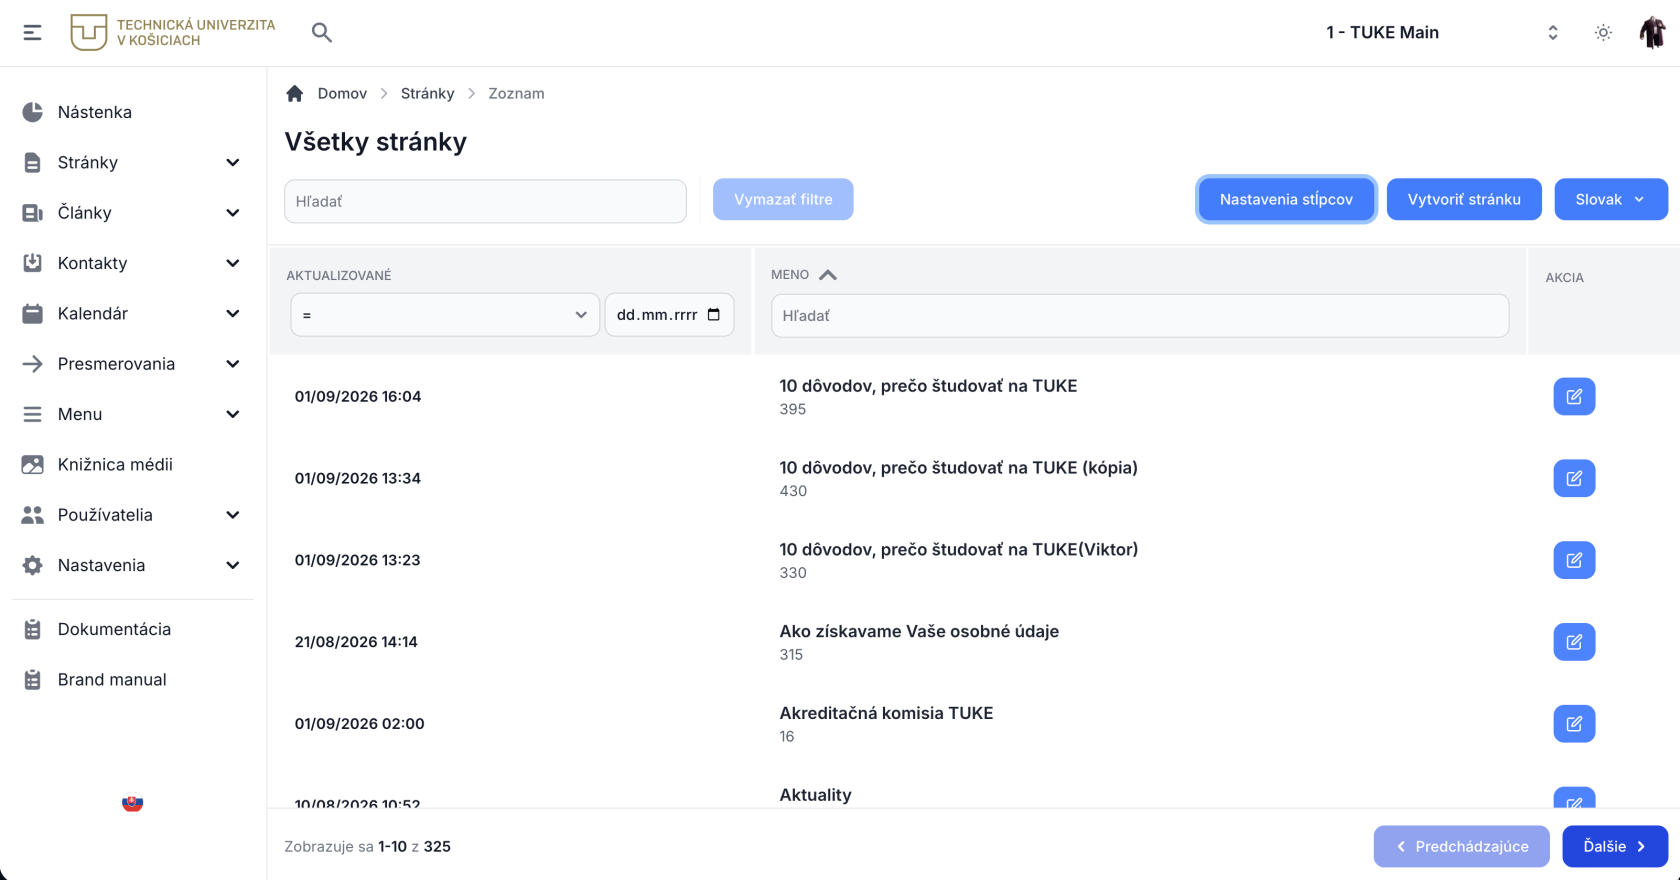This screenshot has width=1680, height=880.
Task: Go to the home icon in breadcrumb
Action: tap(294, 93)
